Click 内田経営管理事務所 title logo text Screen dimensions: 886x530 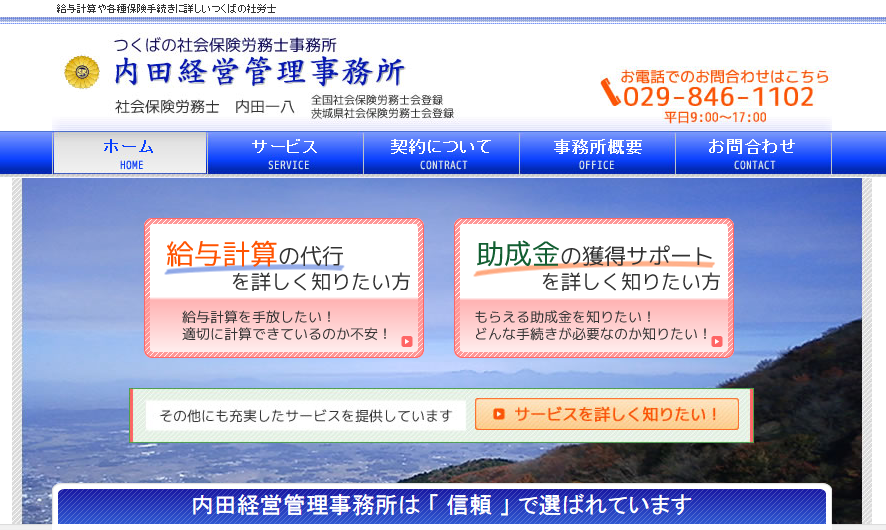(x=259, y=72)
